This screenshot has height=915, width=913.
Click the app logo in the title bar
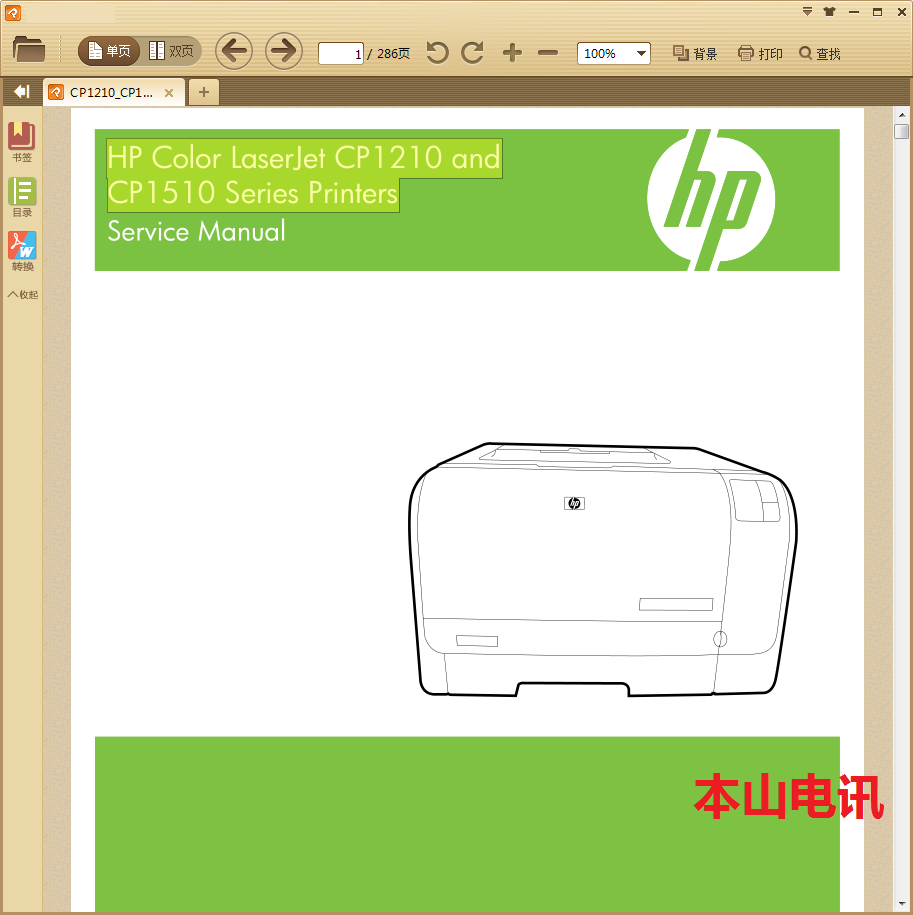coord(13,12)
